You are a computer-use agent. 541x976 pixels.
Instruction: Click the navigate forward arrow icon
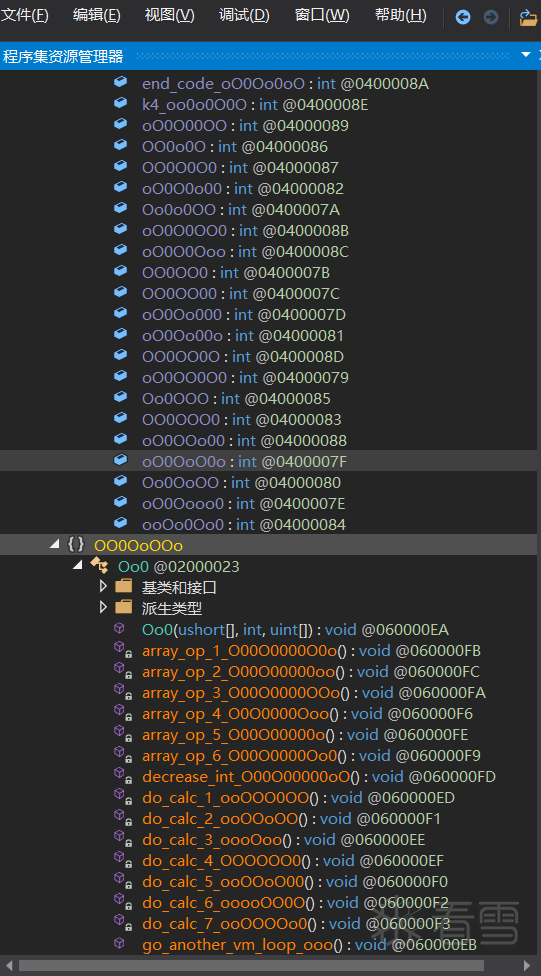coord(491,17)
